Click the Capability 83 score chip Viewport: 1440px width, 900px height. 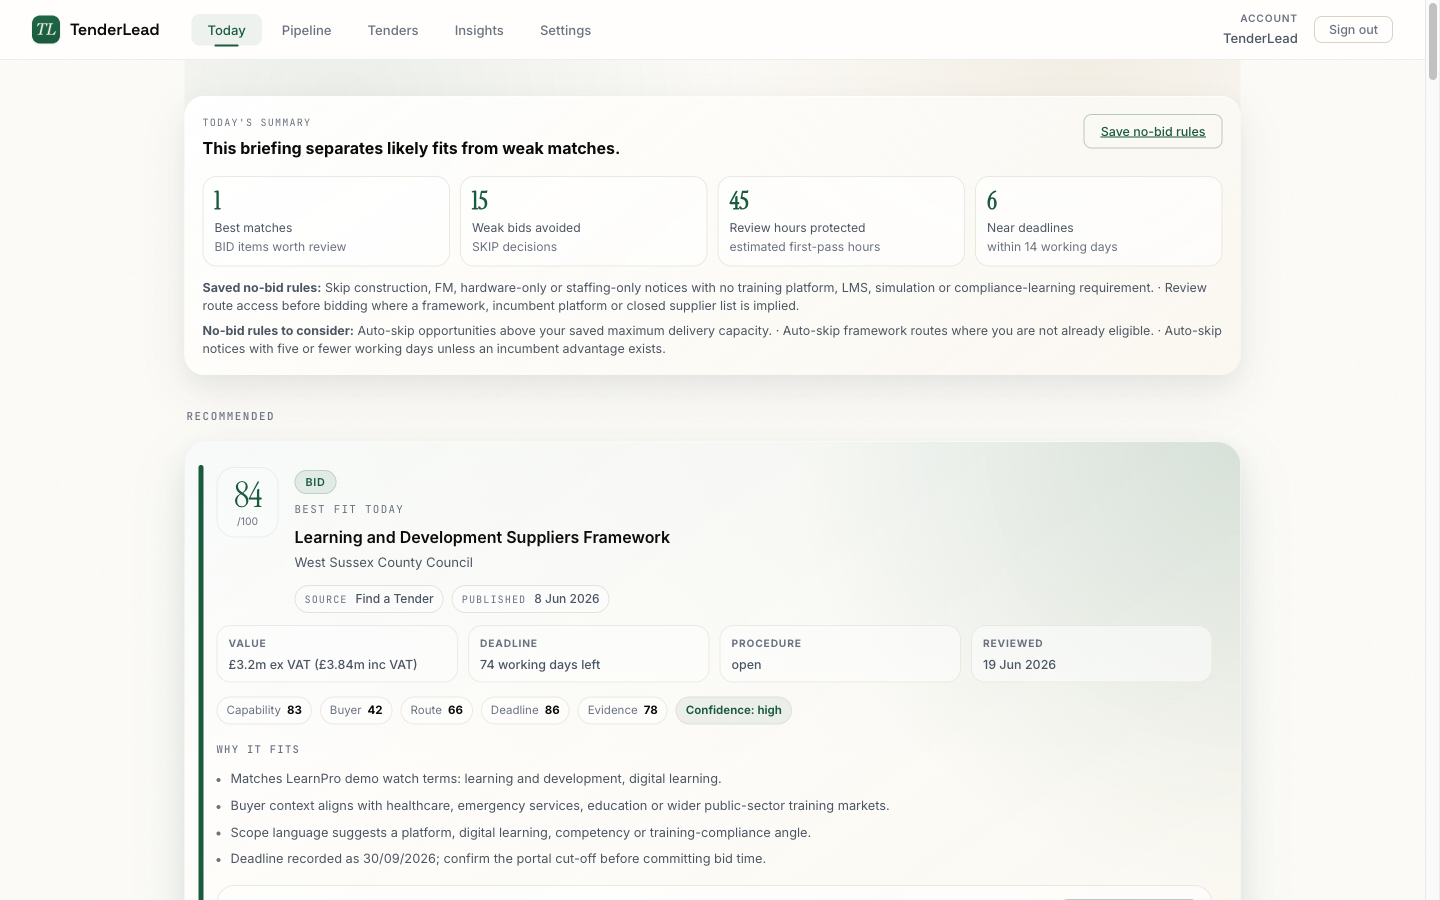264,710
